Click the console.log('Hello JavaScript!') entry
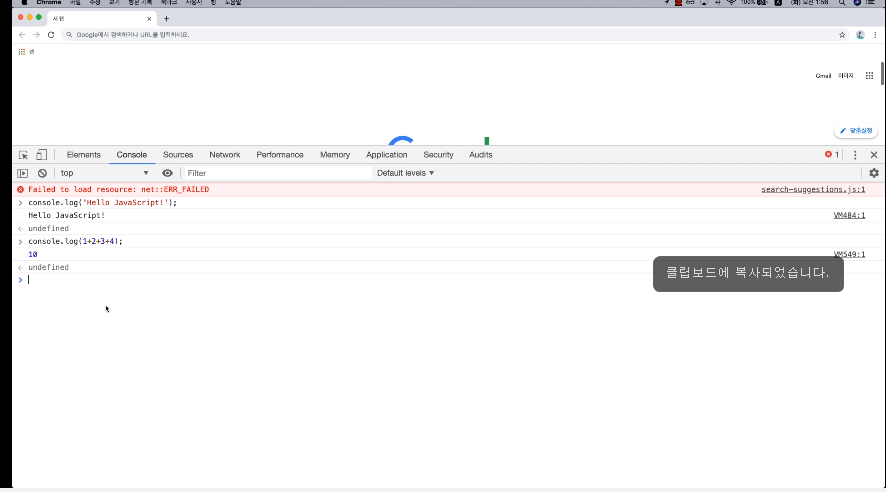Viewport: 886px width, 492px height. tap(102, 203)
